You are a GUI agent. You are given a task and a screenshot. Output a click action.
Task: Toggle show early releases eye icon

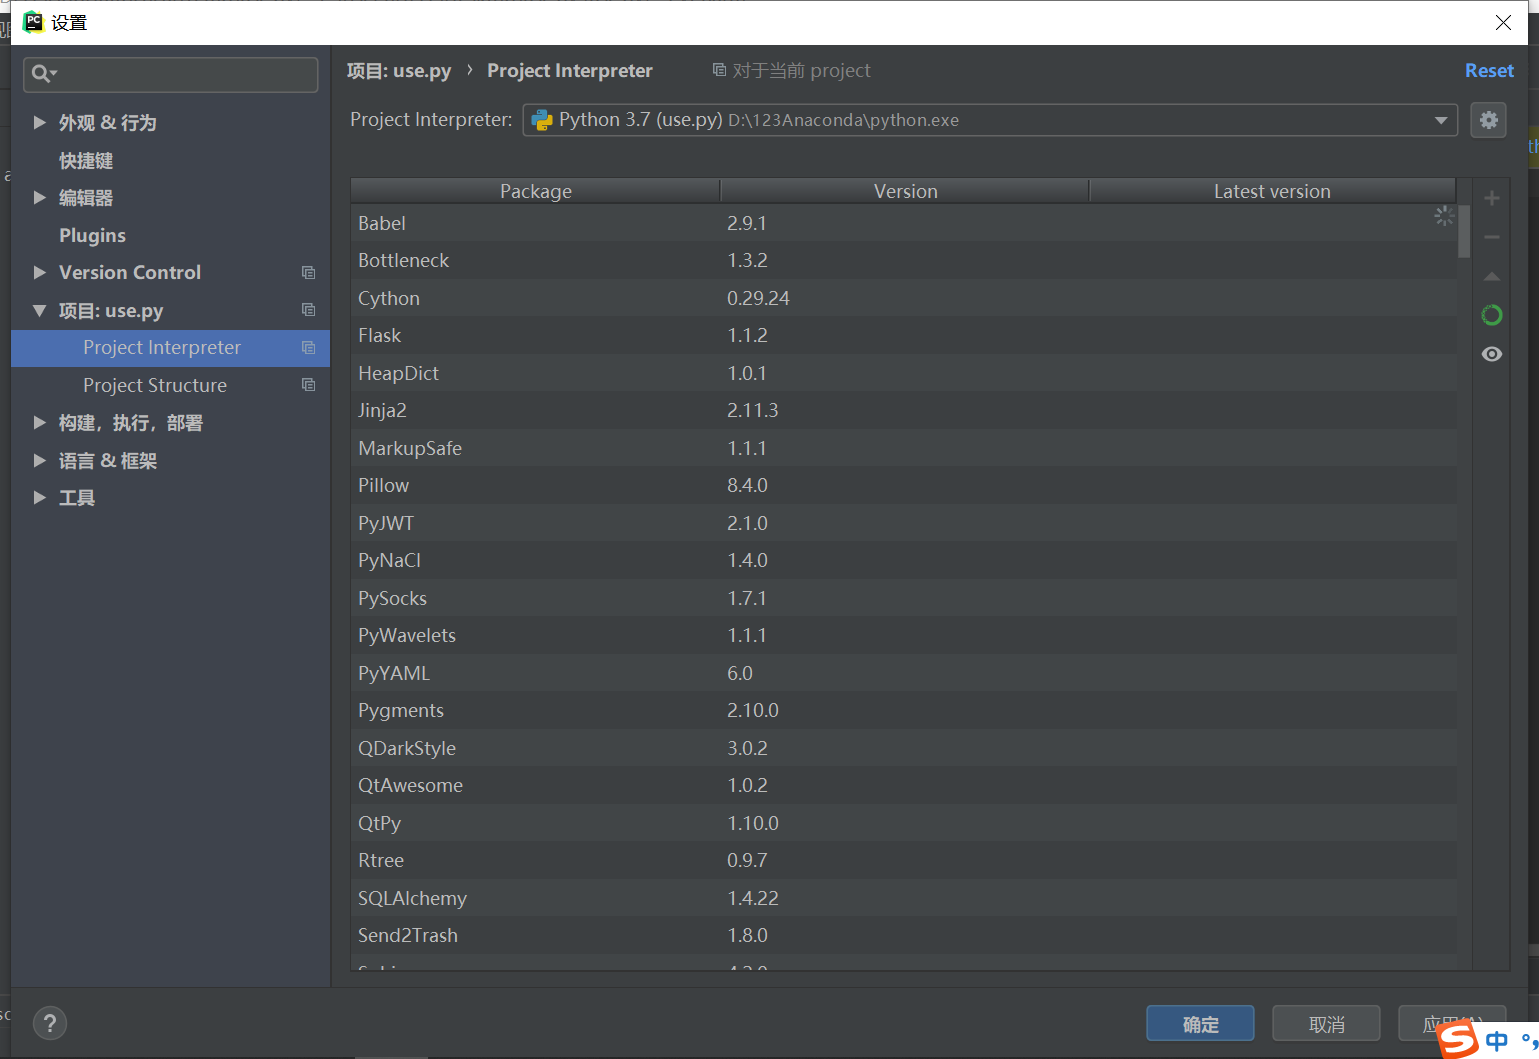point(1491,354)
